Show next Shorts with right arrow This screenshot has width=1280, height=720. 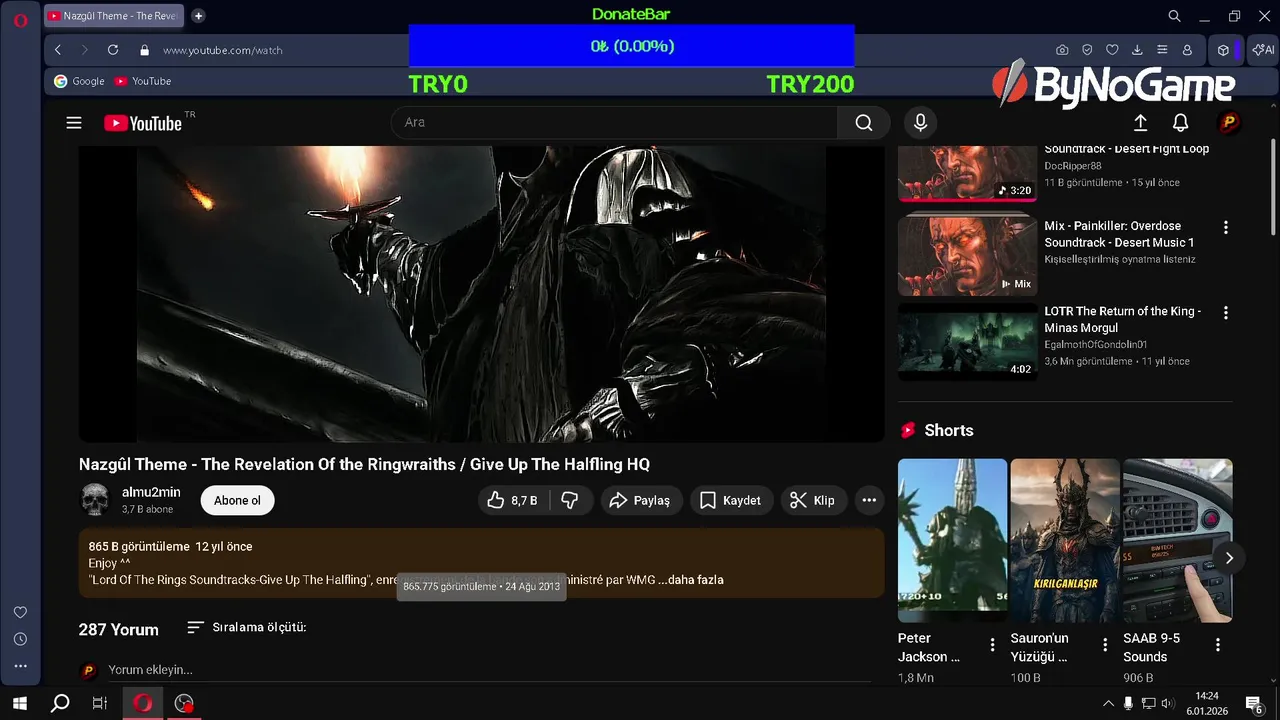(1229, 558)
